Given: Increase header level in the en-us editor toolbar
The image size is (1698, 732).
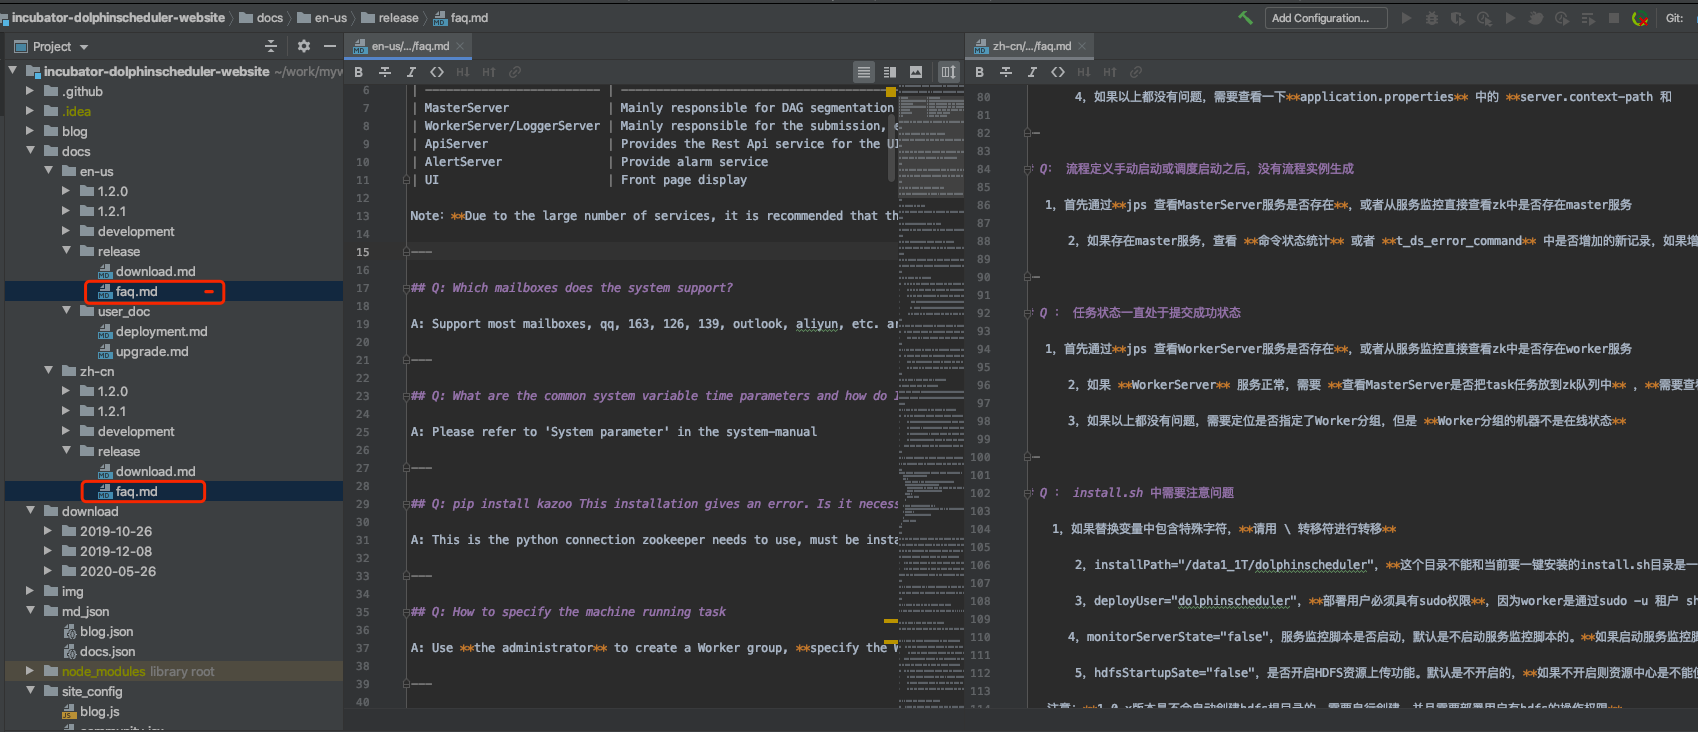Looking at the screenshot, I should [x=489, y=72].
